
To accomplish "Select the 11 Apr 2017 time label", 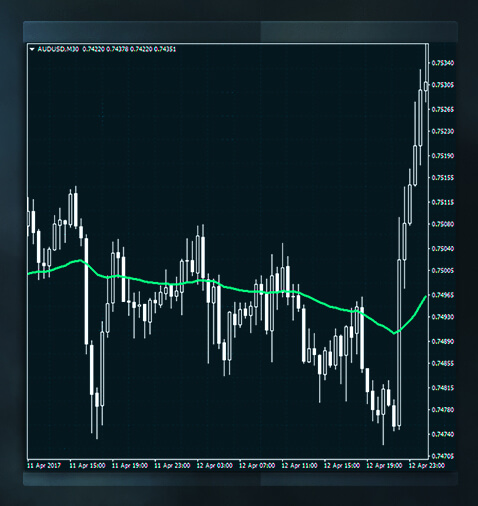I will coord(44,465).
